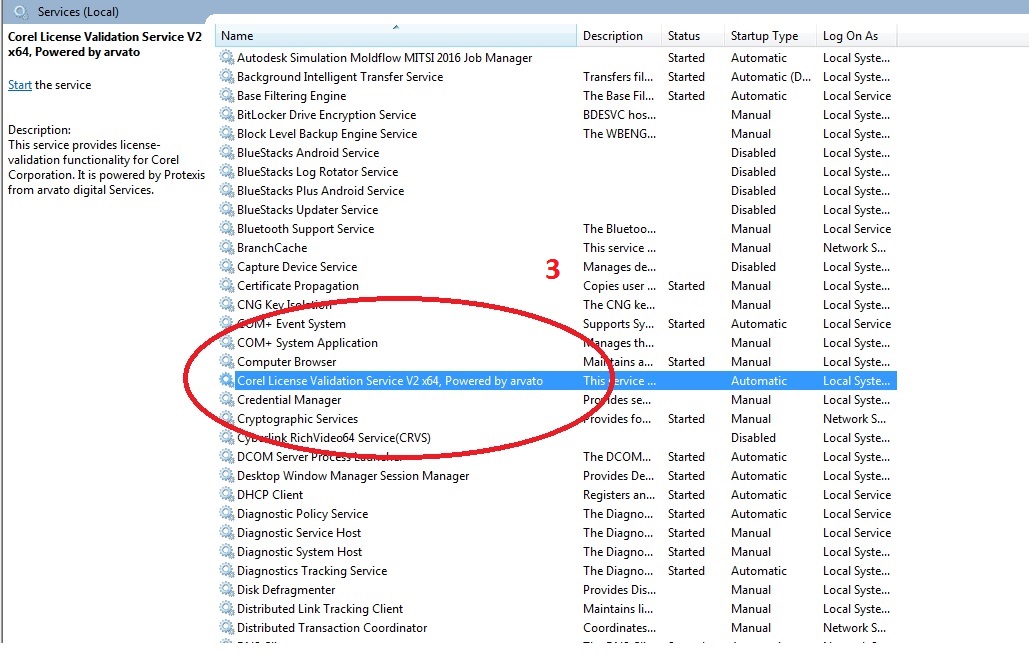The height and width of the screenshot is (662, 1029).
Task: Select Cryptographic Services name
Action: [297, 419]
